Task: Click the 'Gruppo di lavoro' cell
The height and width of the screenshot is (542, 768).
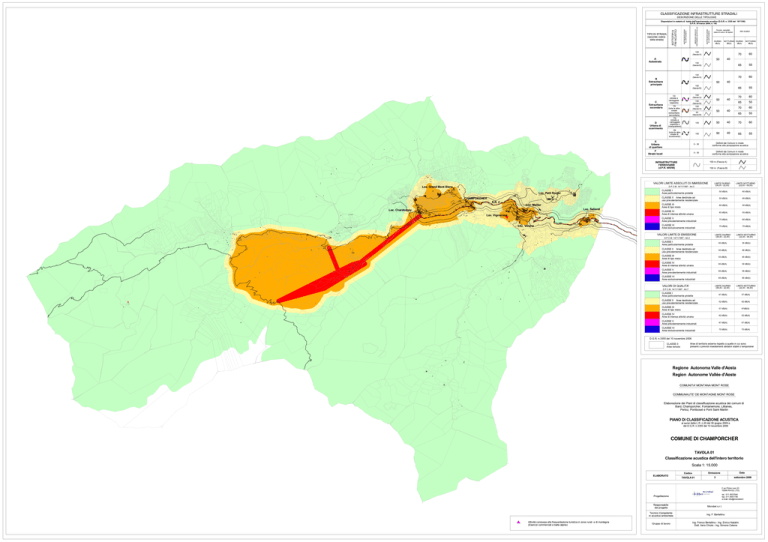Action: tap(660, 524)
